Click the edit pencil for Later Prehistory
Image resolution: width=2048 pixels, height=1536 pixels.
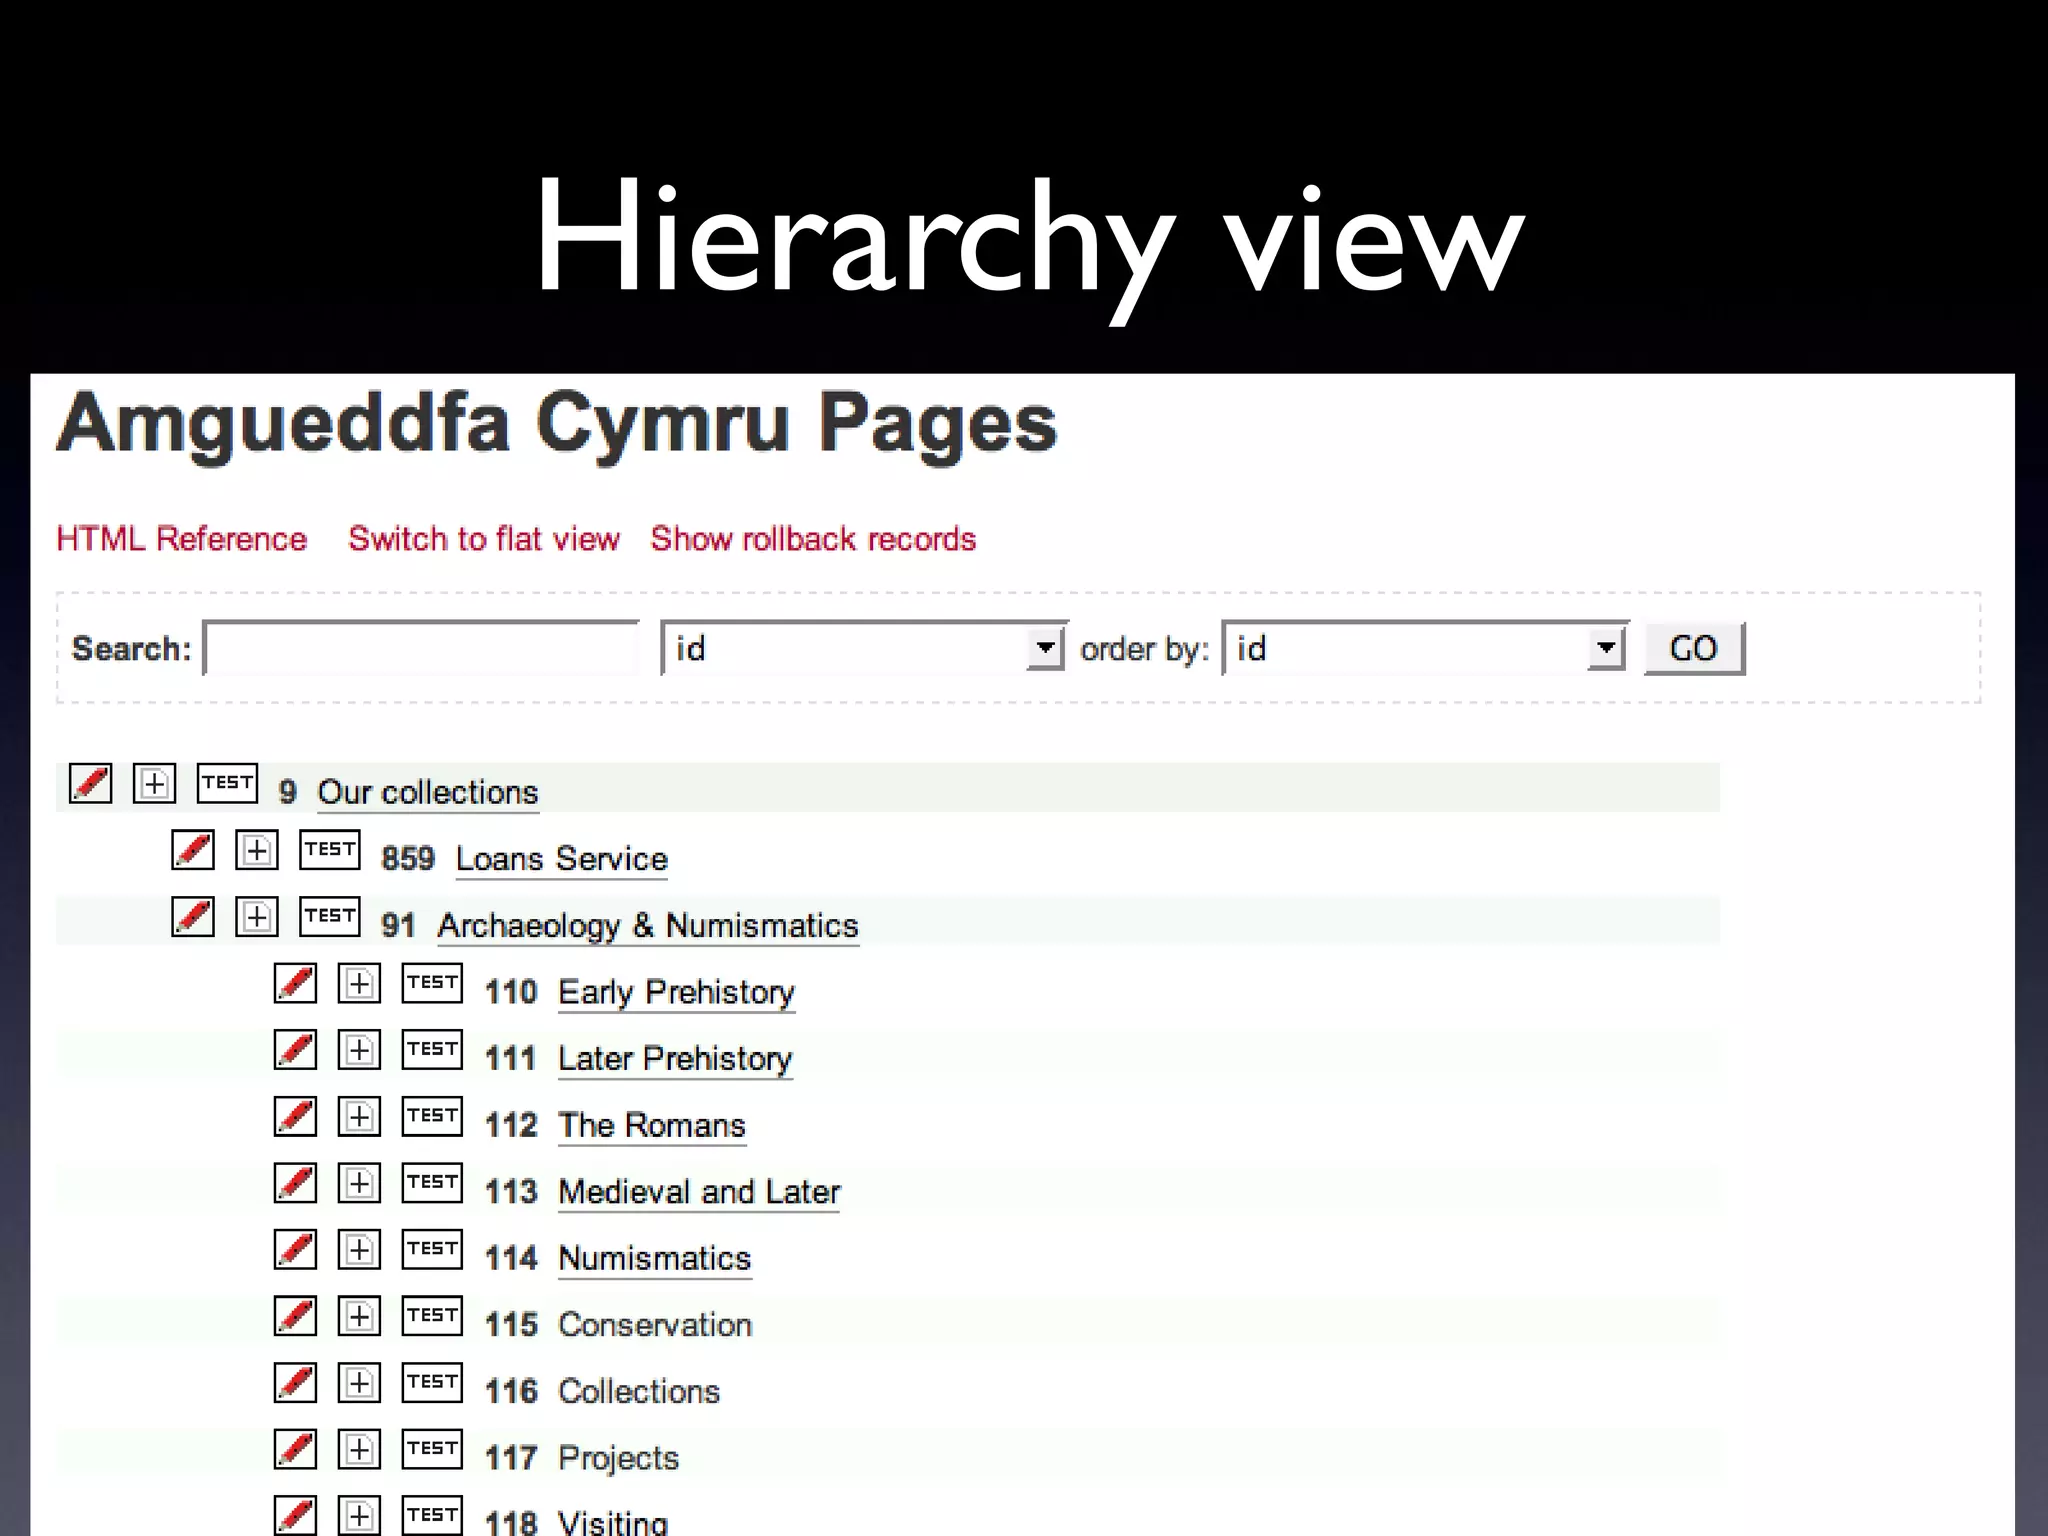tap(295, 1050)
